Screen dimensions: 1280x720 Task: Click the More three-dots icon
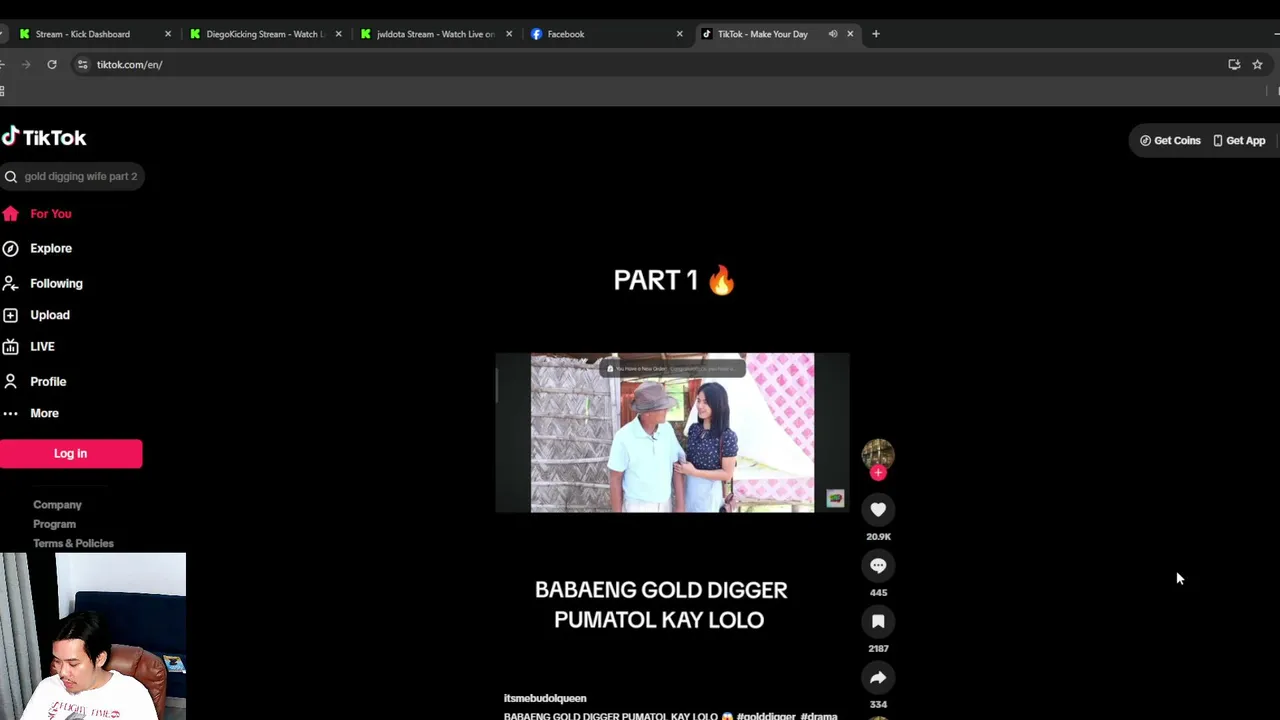[10, 413]
